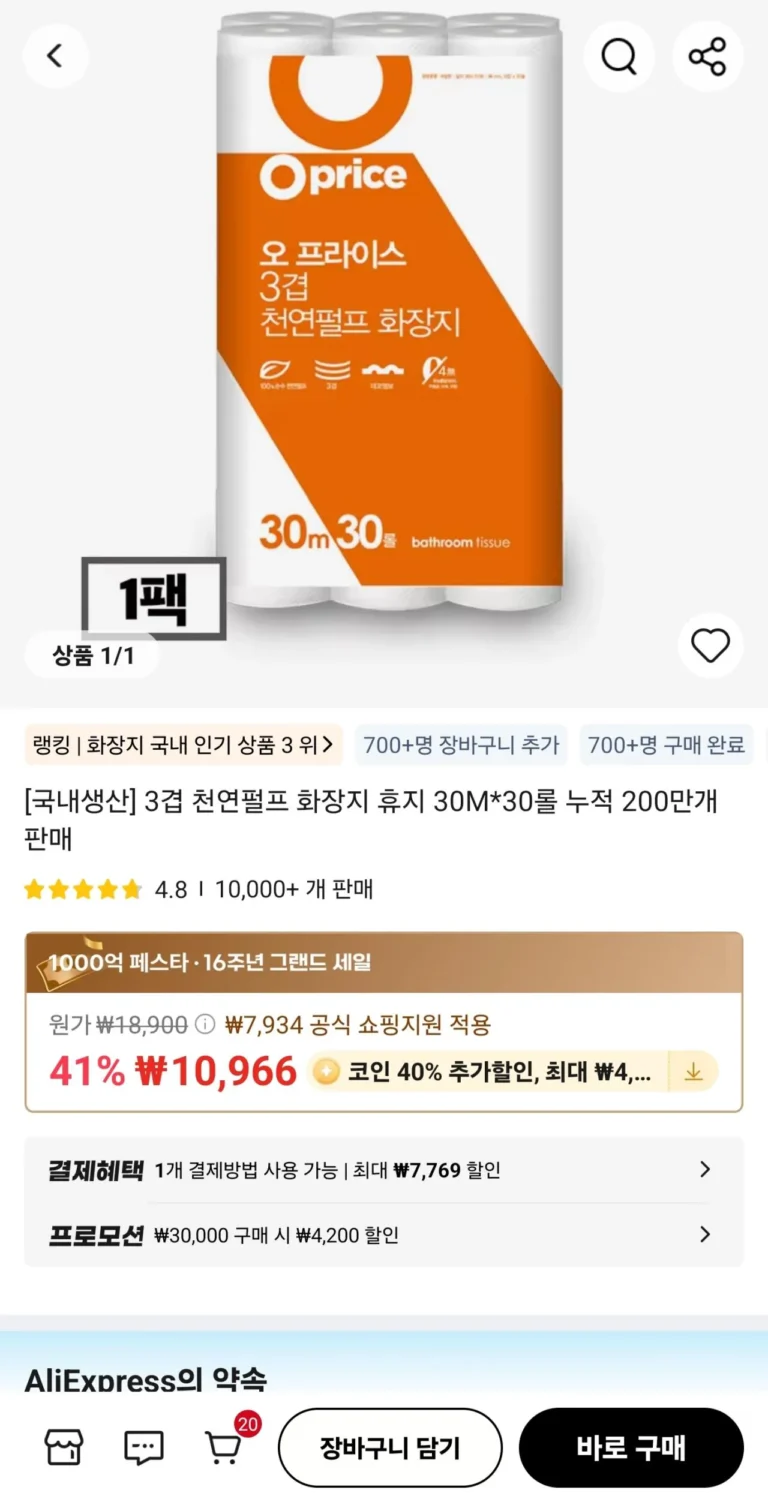Click the coin discount download icon
The image size is (768, 1508).
(693, 1072)
